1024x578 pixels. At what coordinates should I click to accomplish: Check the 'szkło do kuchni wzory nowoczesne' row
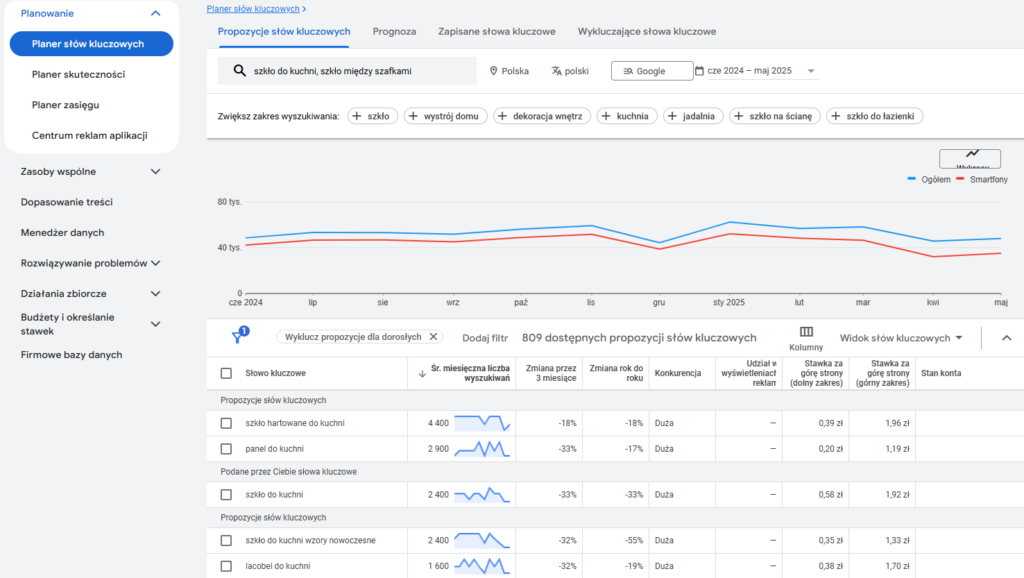pyautogui.click(x=226, y=540)
